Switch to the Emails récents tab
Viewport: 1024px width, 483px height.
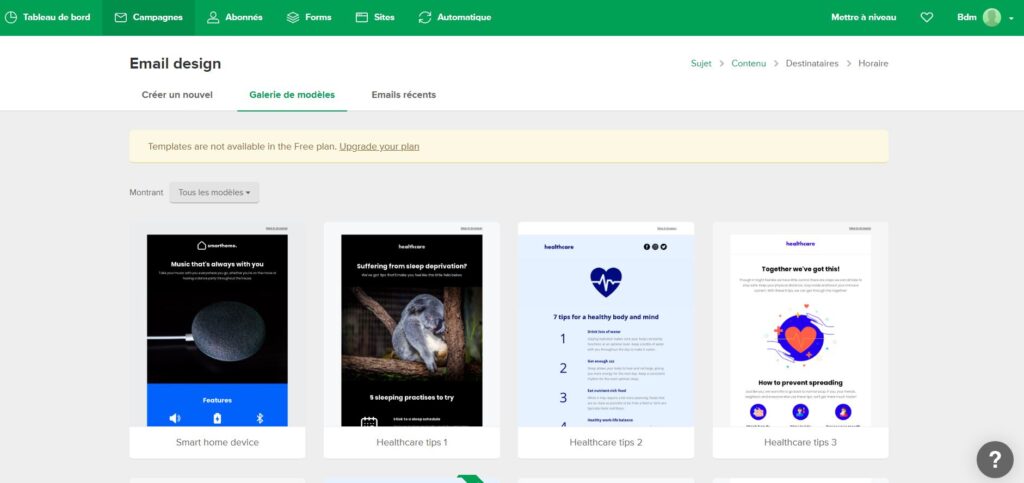pyautogui.click(x=403, y=95)
